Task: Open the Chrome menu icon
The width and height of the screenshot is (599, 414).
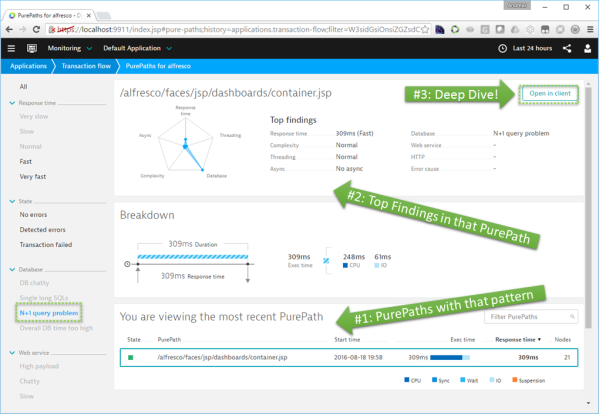Action: [x=590, y=29]
